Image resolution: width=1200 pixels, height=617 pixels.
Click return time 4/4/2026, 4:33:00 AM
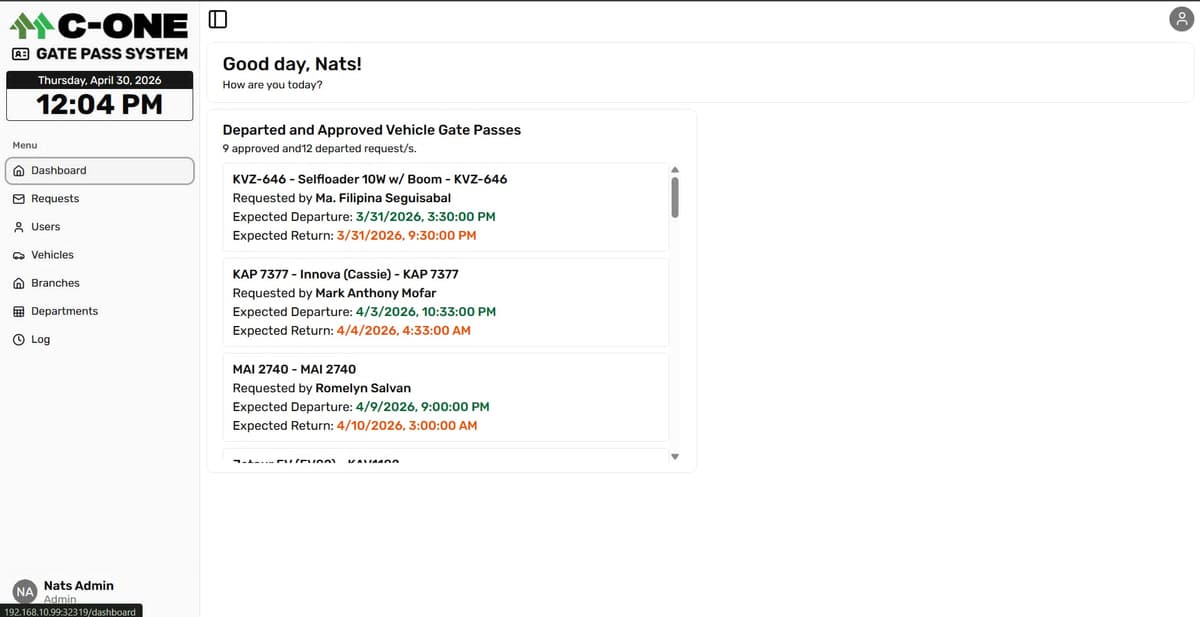[x=404, y=331]
